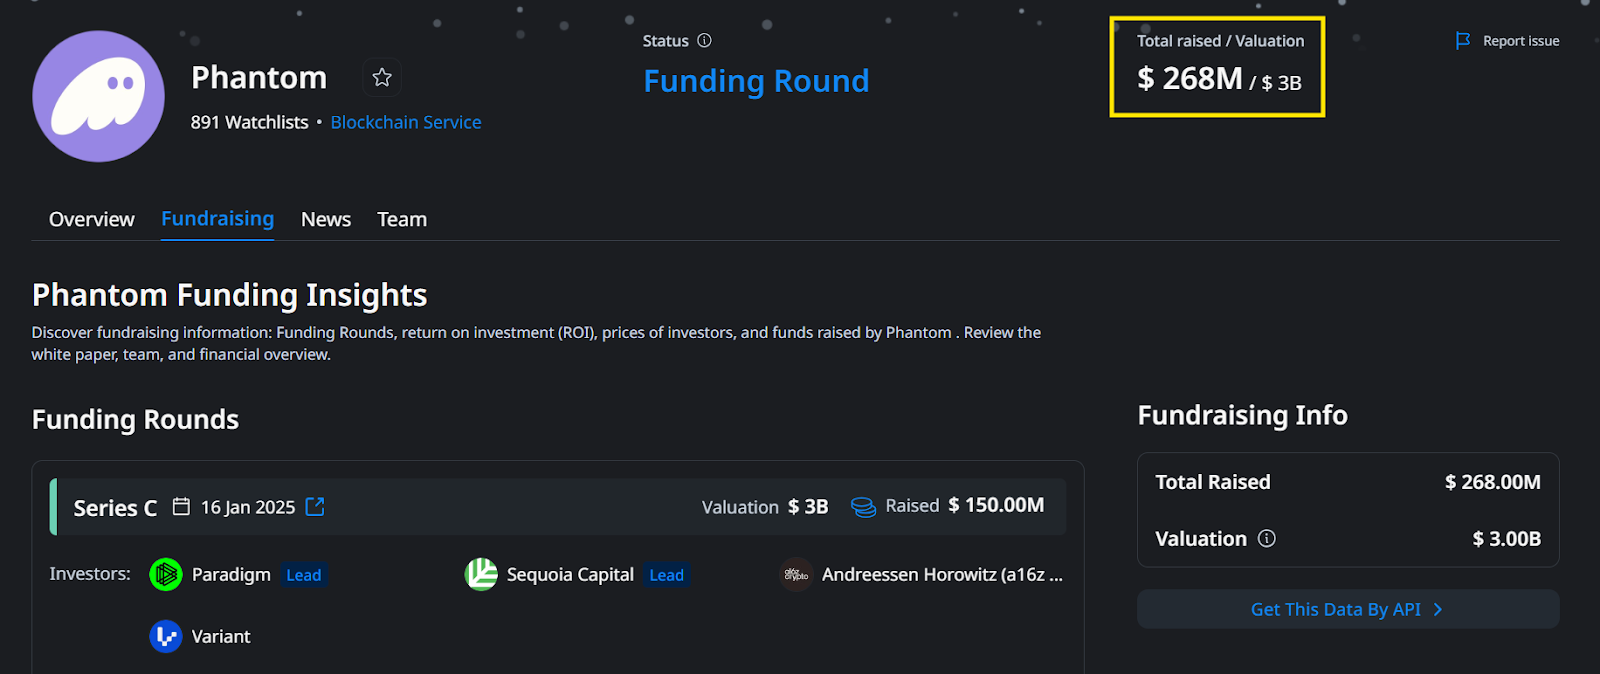Open the Series C external link icon
Image resolution: width=1600 pixels, height=674 pixels.
pos(315,507)
